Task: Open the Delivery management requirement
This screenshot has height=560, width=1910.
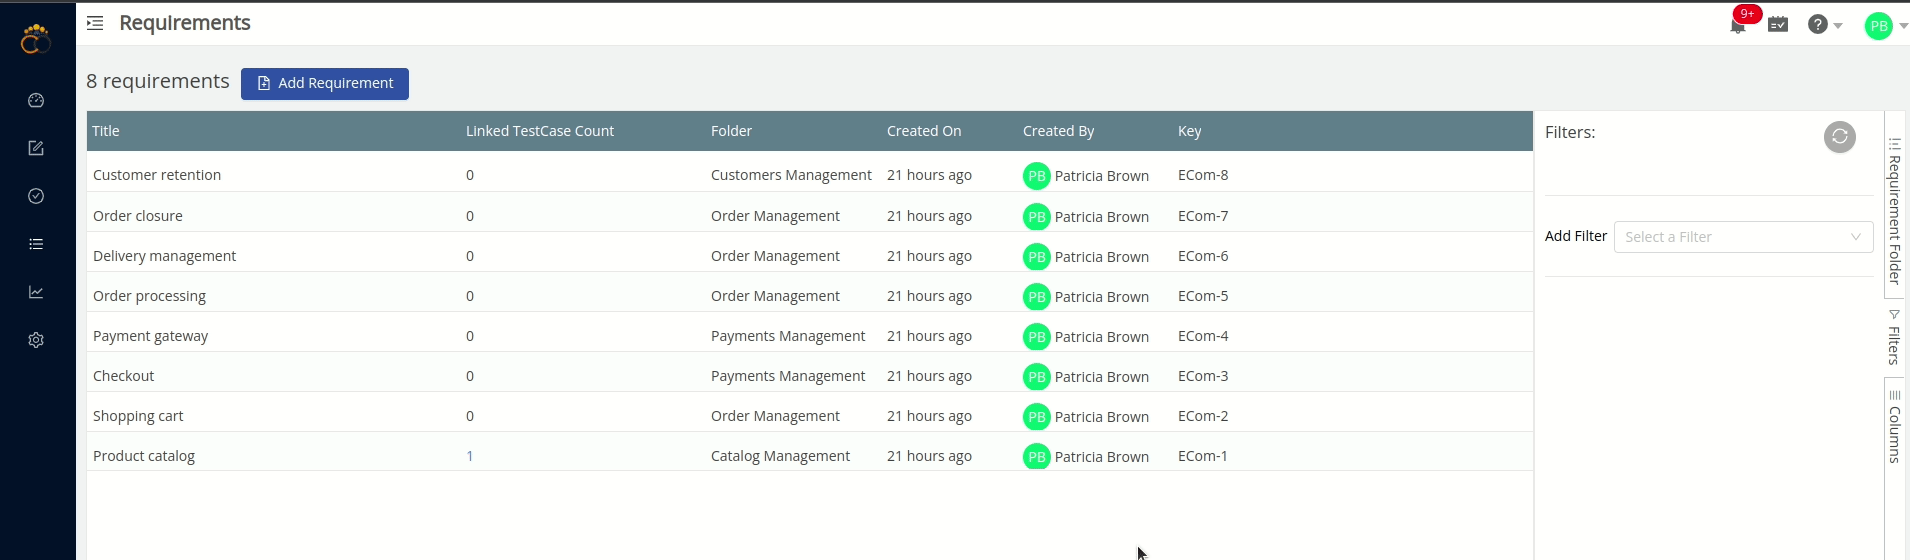Action: pyautogui.click(x=164, y=256)
